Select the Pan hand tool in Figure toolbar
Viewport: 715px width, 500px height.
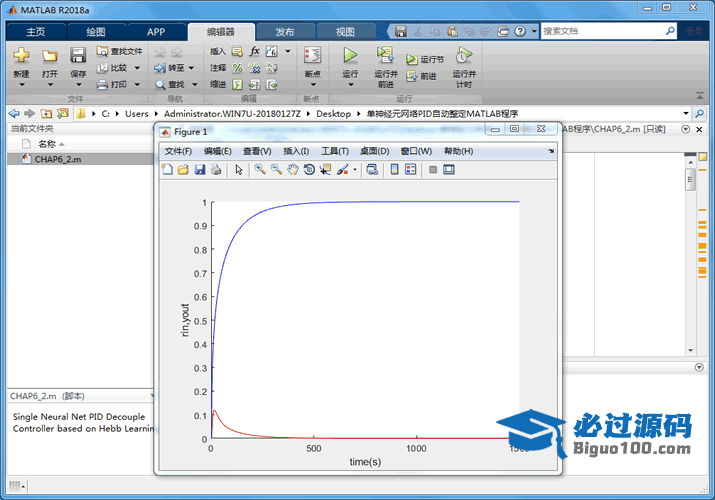click(x=292, y=170)
